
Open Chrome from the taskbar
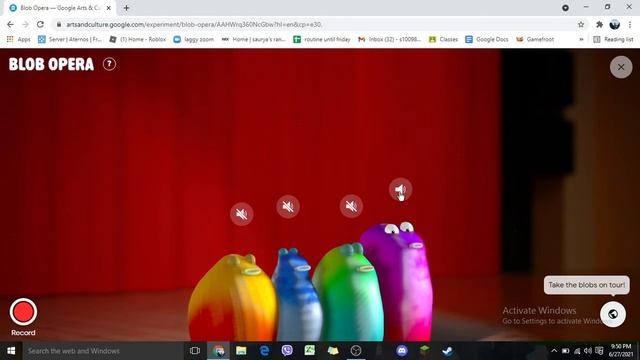218,351
